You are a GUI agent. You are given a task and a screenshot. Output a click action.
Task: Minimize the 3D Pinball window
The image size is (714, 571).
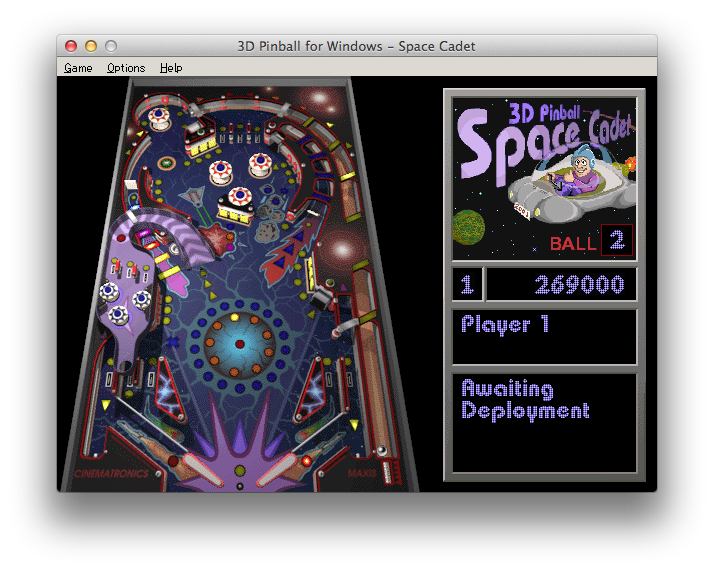91,46
